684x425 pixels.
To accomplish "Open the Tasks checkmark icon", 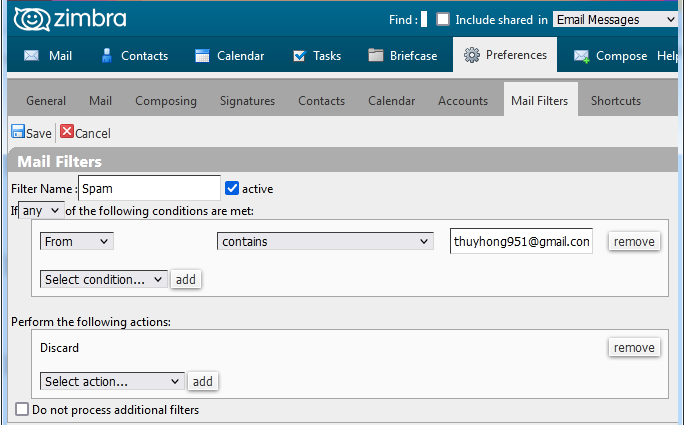I will 299,56.
